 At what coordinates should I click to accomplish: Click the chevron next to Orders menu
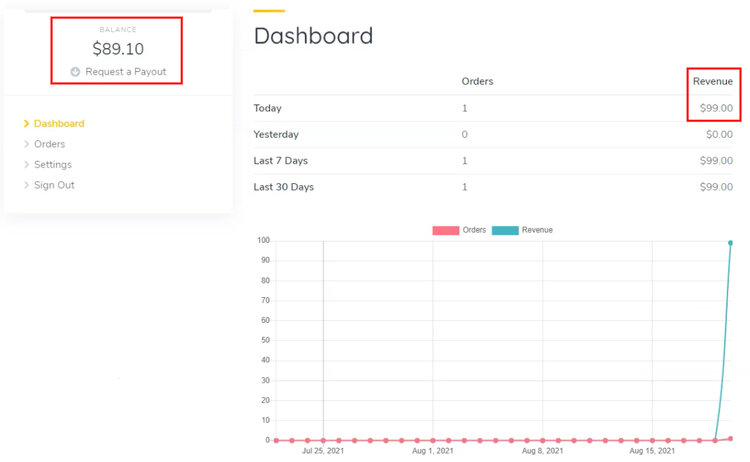(x=26, y=144)
